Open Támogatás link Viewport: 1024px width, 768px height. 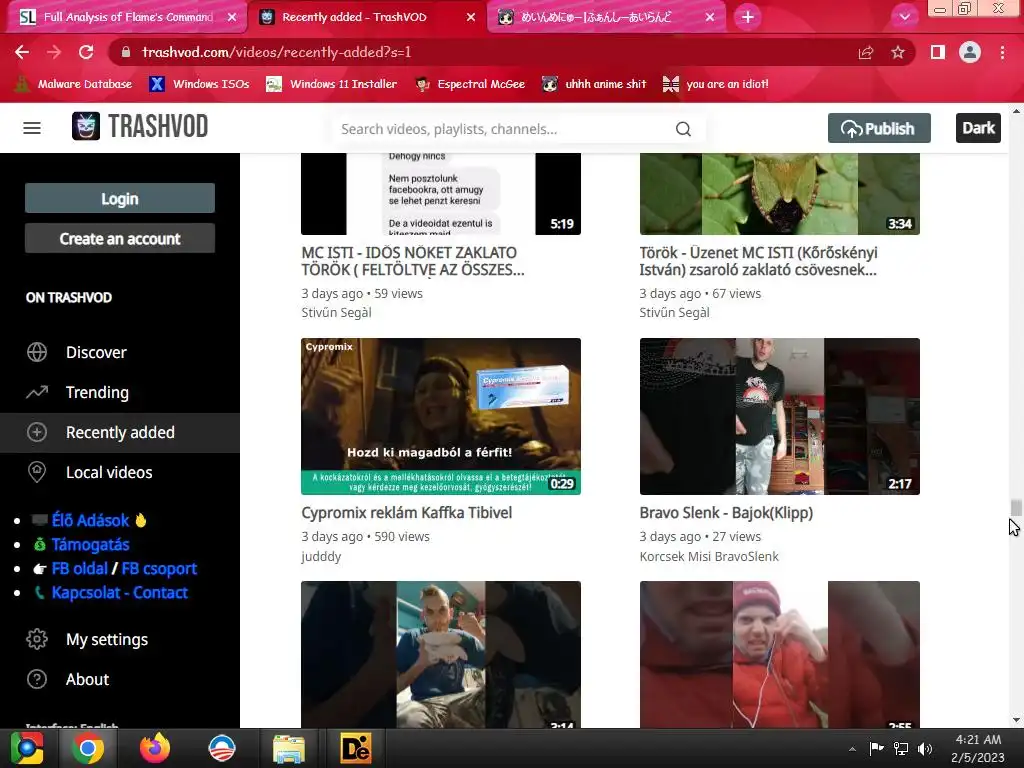point(90,545)
